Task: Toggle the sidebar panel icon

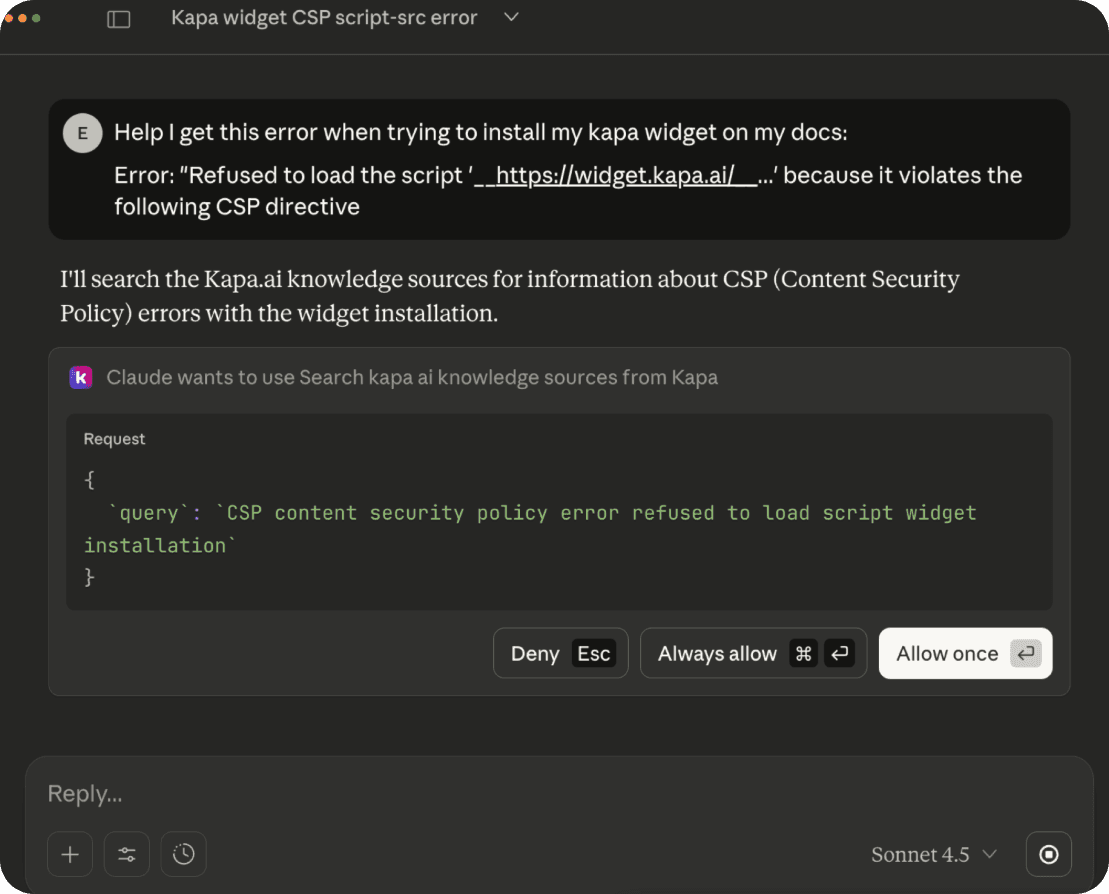Action: point(119,18)
